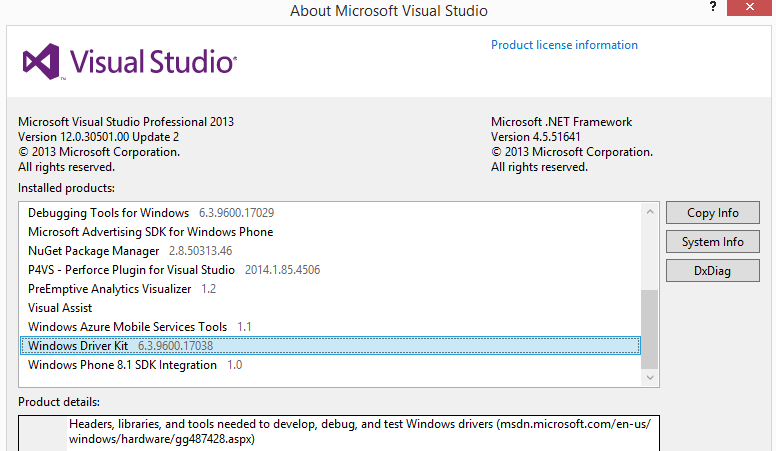This screenshot has width=776, height=451.
Task: Click the System Info button
Action: tap(713, 242)
